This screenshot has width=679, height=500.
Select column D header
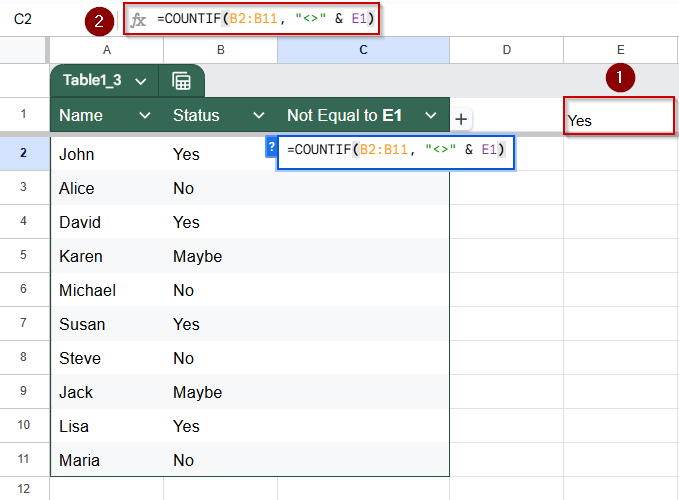(x=506, y=50)
